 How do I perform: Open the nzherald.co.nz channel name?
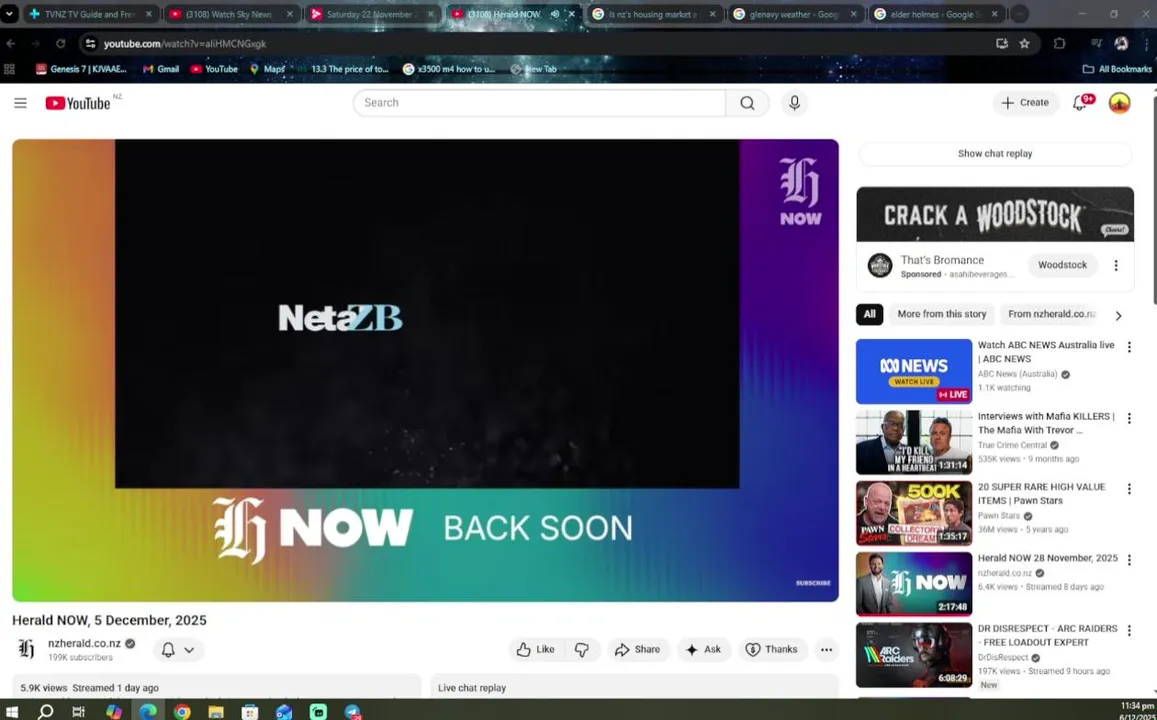point(84,643)
